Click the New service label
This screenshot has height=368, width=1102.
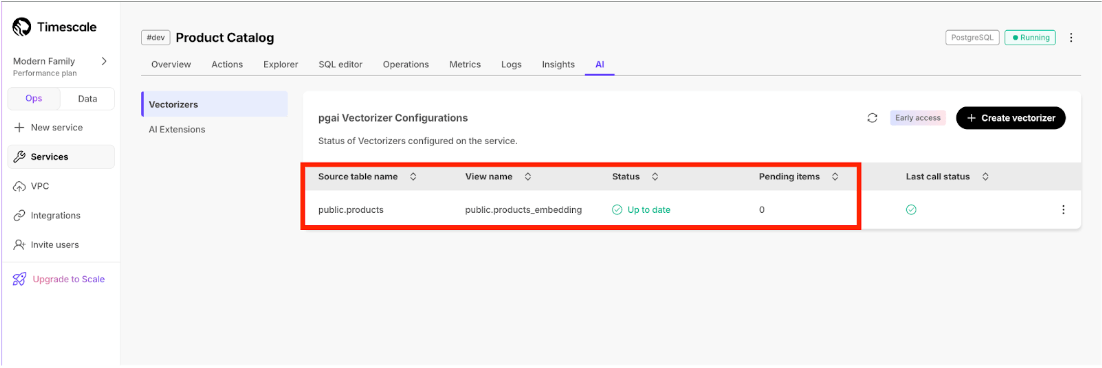pyautogui.click(x=57, y=128)
